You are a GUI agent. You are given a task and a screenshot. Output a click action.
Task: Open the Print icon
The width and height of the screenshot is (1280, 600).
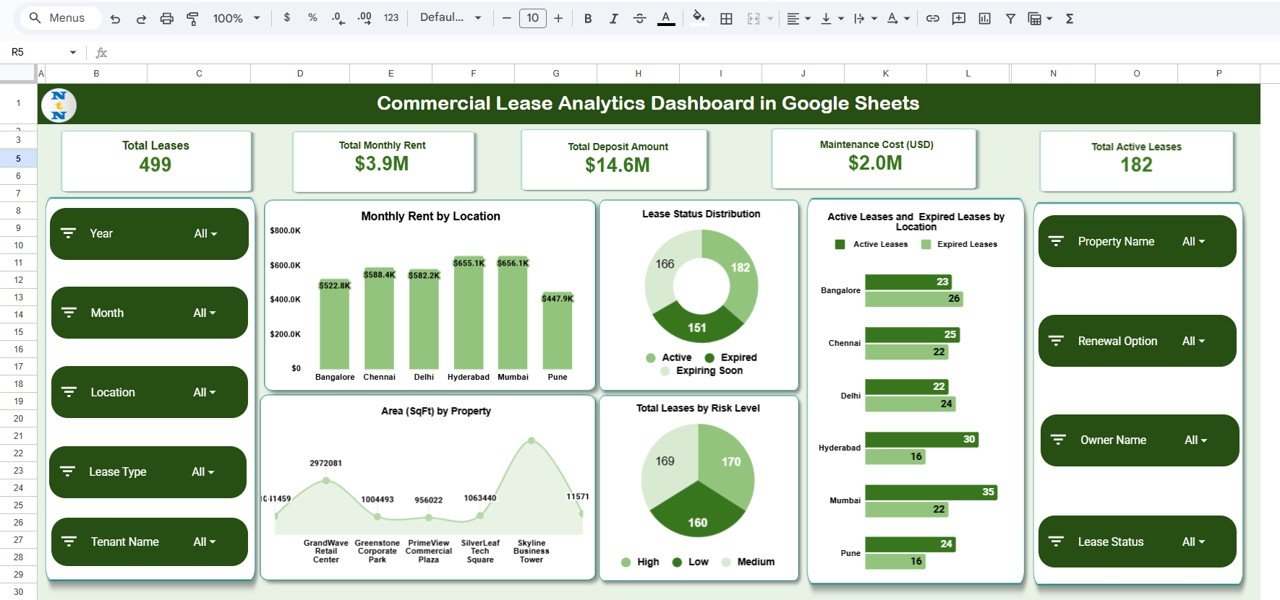tap(166, 18)
